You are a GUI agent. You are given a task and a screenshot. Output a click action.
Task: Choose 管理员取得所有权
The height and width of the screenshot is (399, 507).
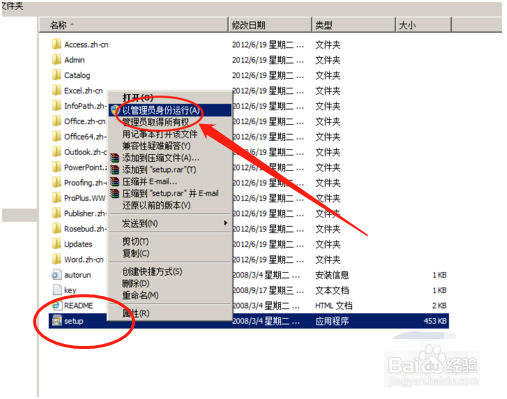click(x=171, y=122)
